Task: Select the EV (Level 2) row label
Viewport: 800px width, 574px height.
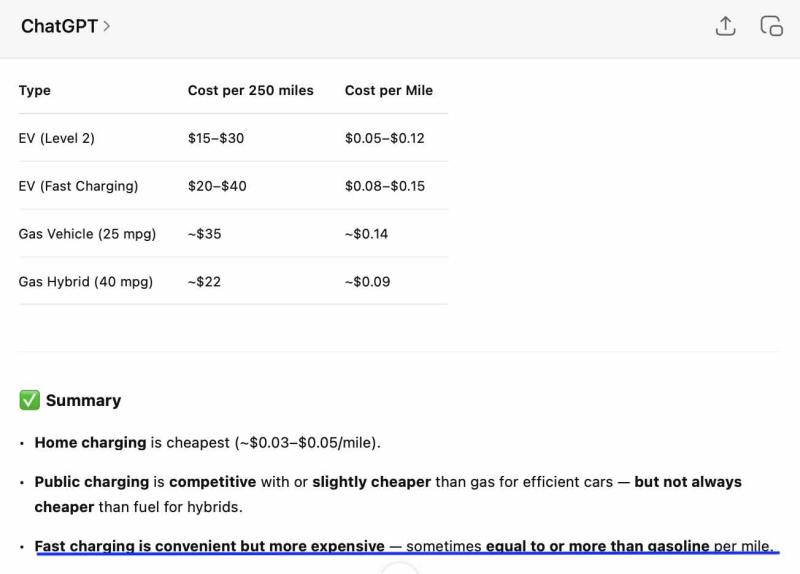Action: click(x=57, y=138)
